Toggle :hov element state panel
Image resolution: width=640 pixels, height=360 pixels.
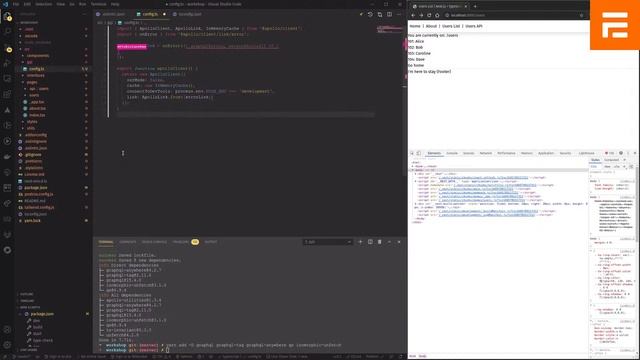(x=608, y=167)
